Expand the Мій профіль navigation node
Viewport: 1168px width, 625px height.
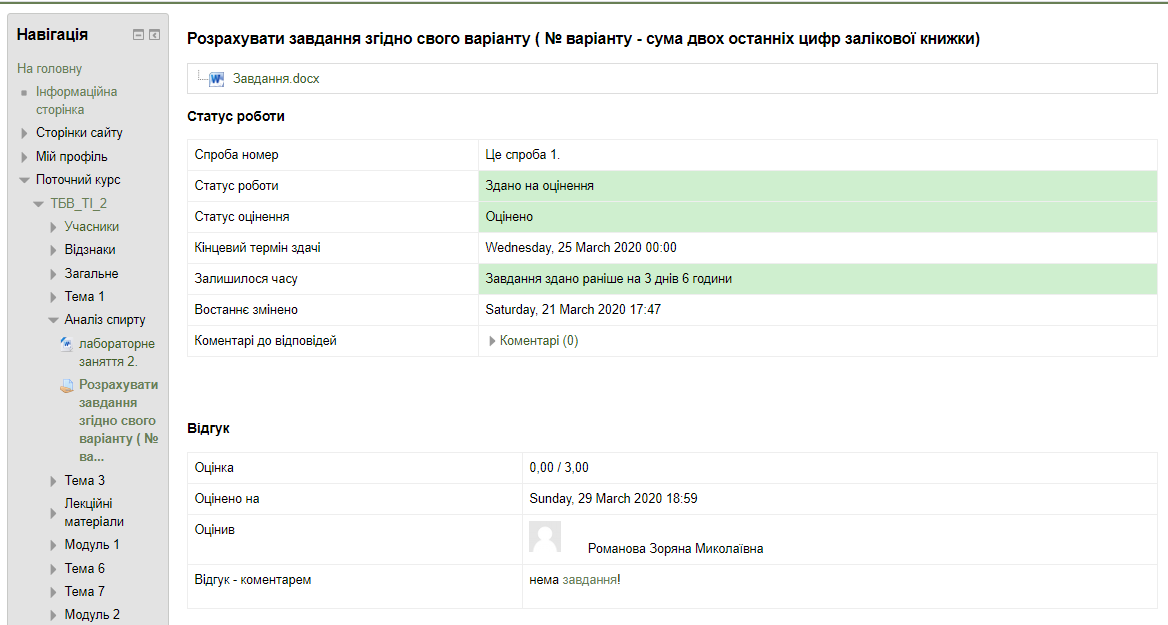pos(25,157)
